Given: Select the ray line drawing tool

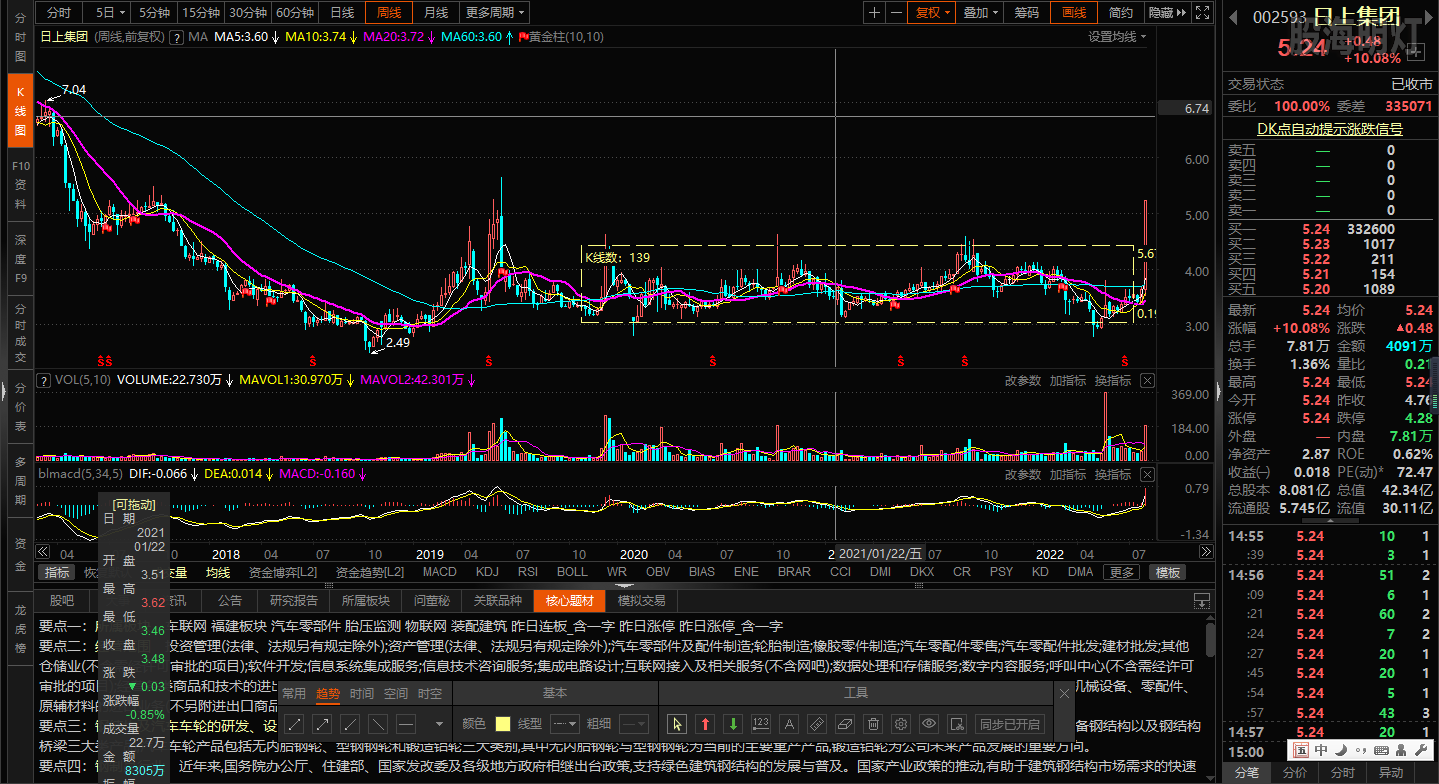Looking at the screenshot, I should pyautogui.click(x=351, y=723).
